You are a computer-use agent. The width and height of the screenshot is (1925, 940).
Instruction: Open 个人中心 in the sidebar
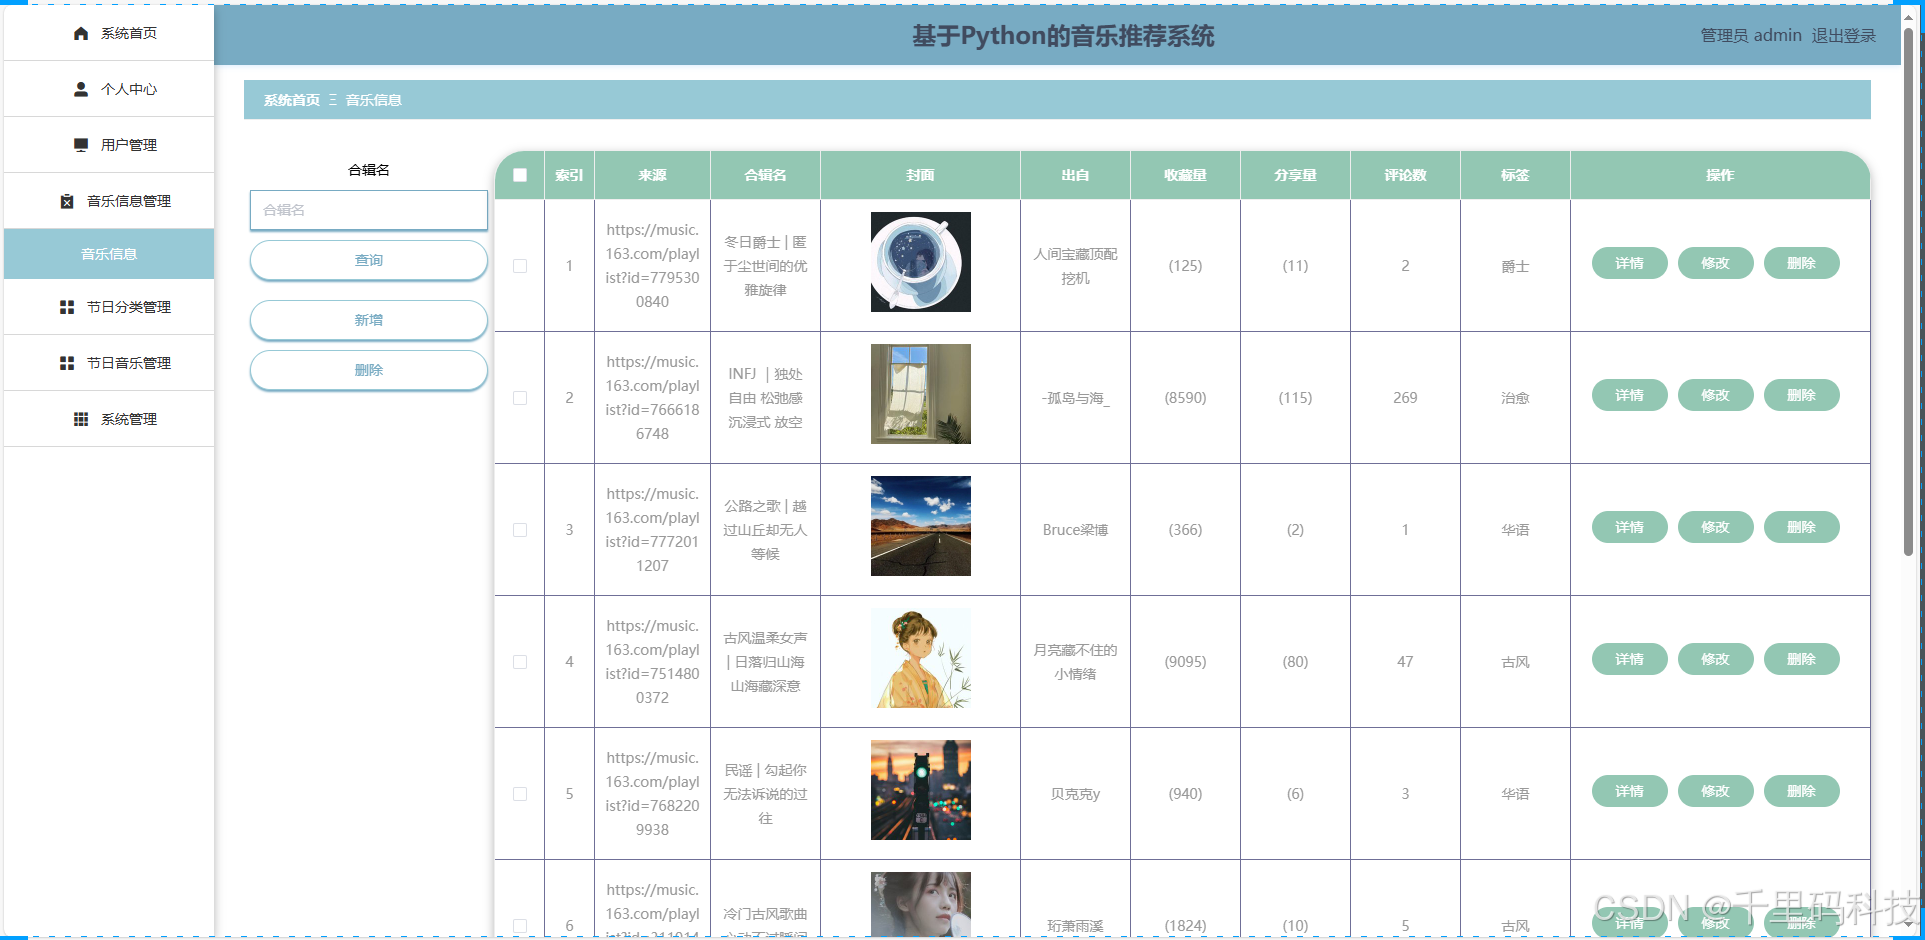point(109,89)
